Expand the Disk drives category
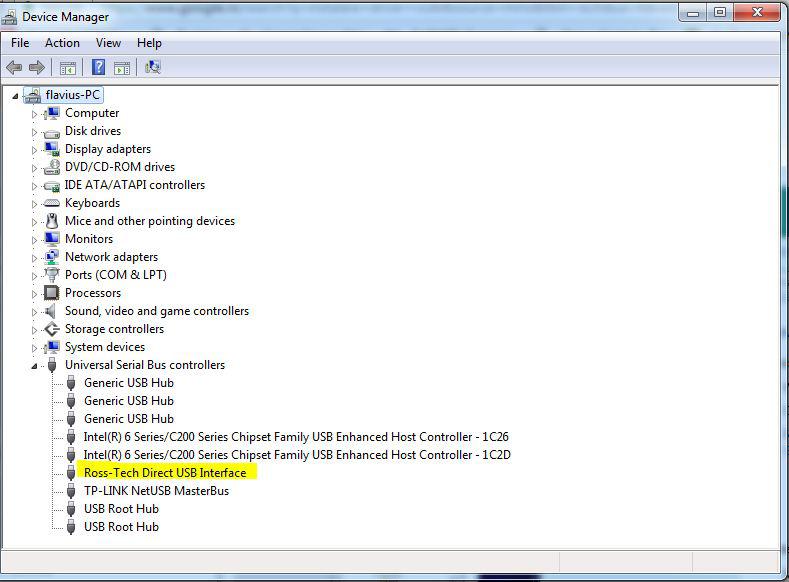The width and height of the screenshot is (789, 582). [34, 132]
